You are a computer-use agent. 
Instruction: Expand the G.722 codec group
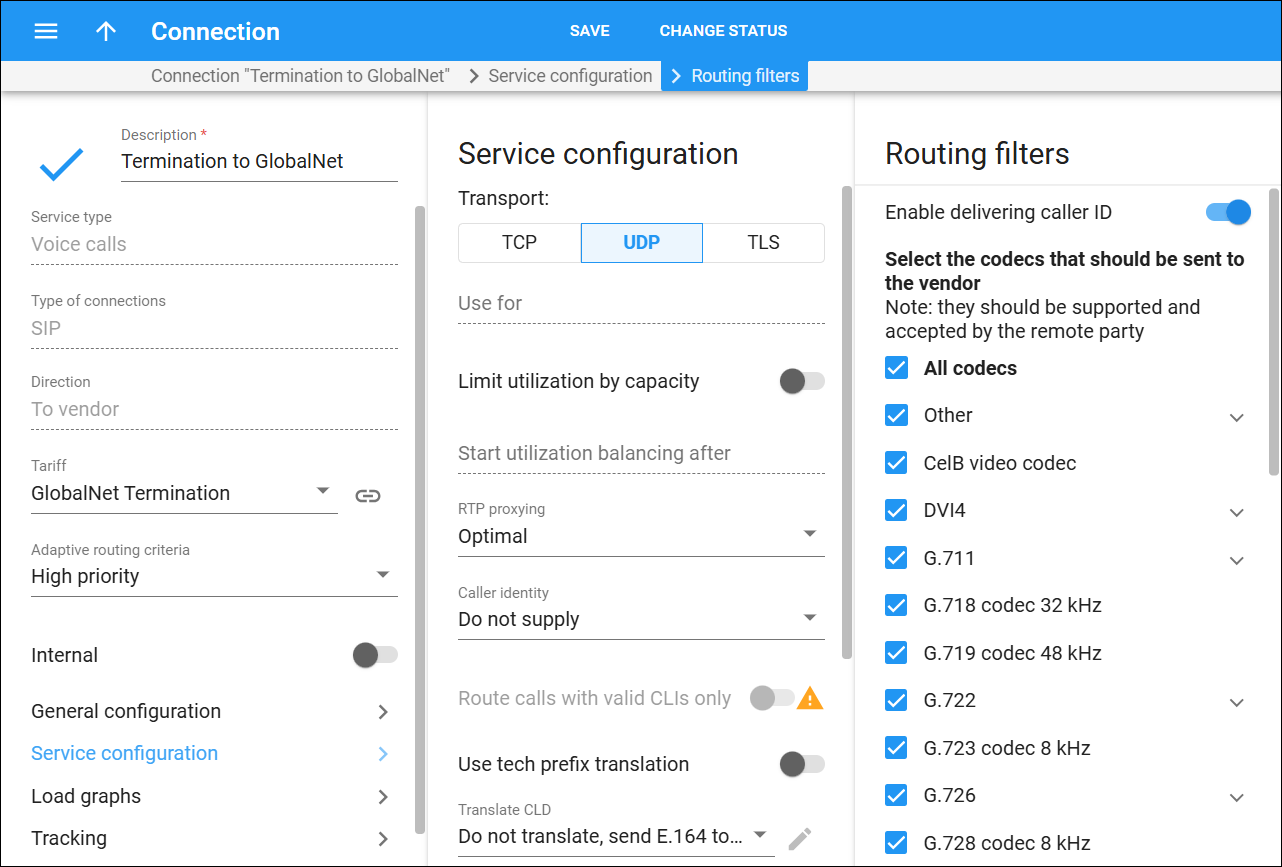point(1237,702)
